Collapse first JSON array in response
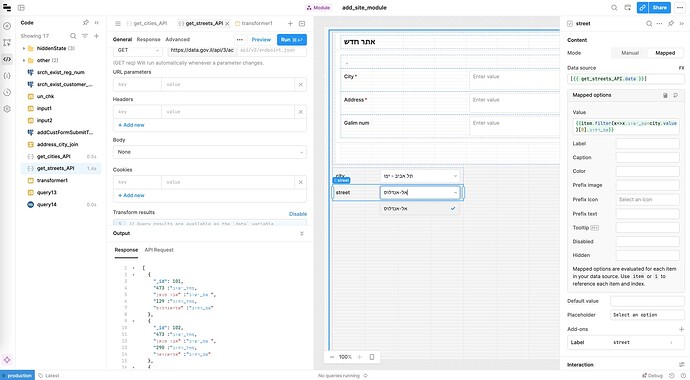690x380 pixels. [x=133, y=268]
